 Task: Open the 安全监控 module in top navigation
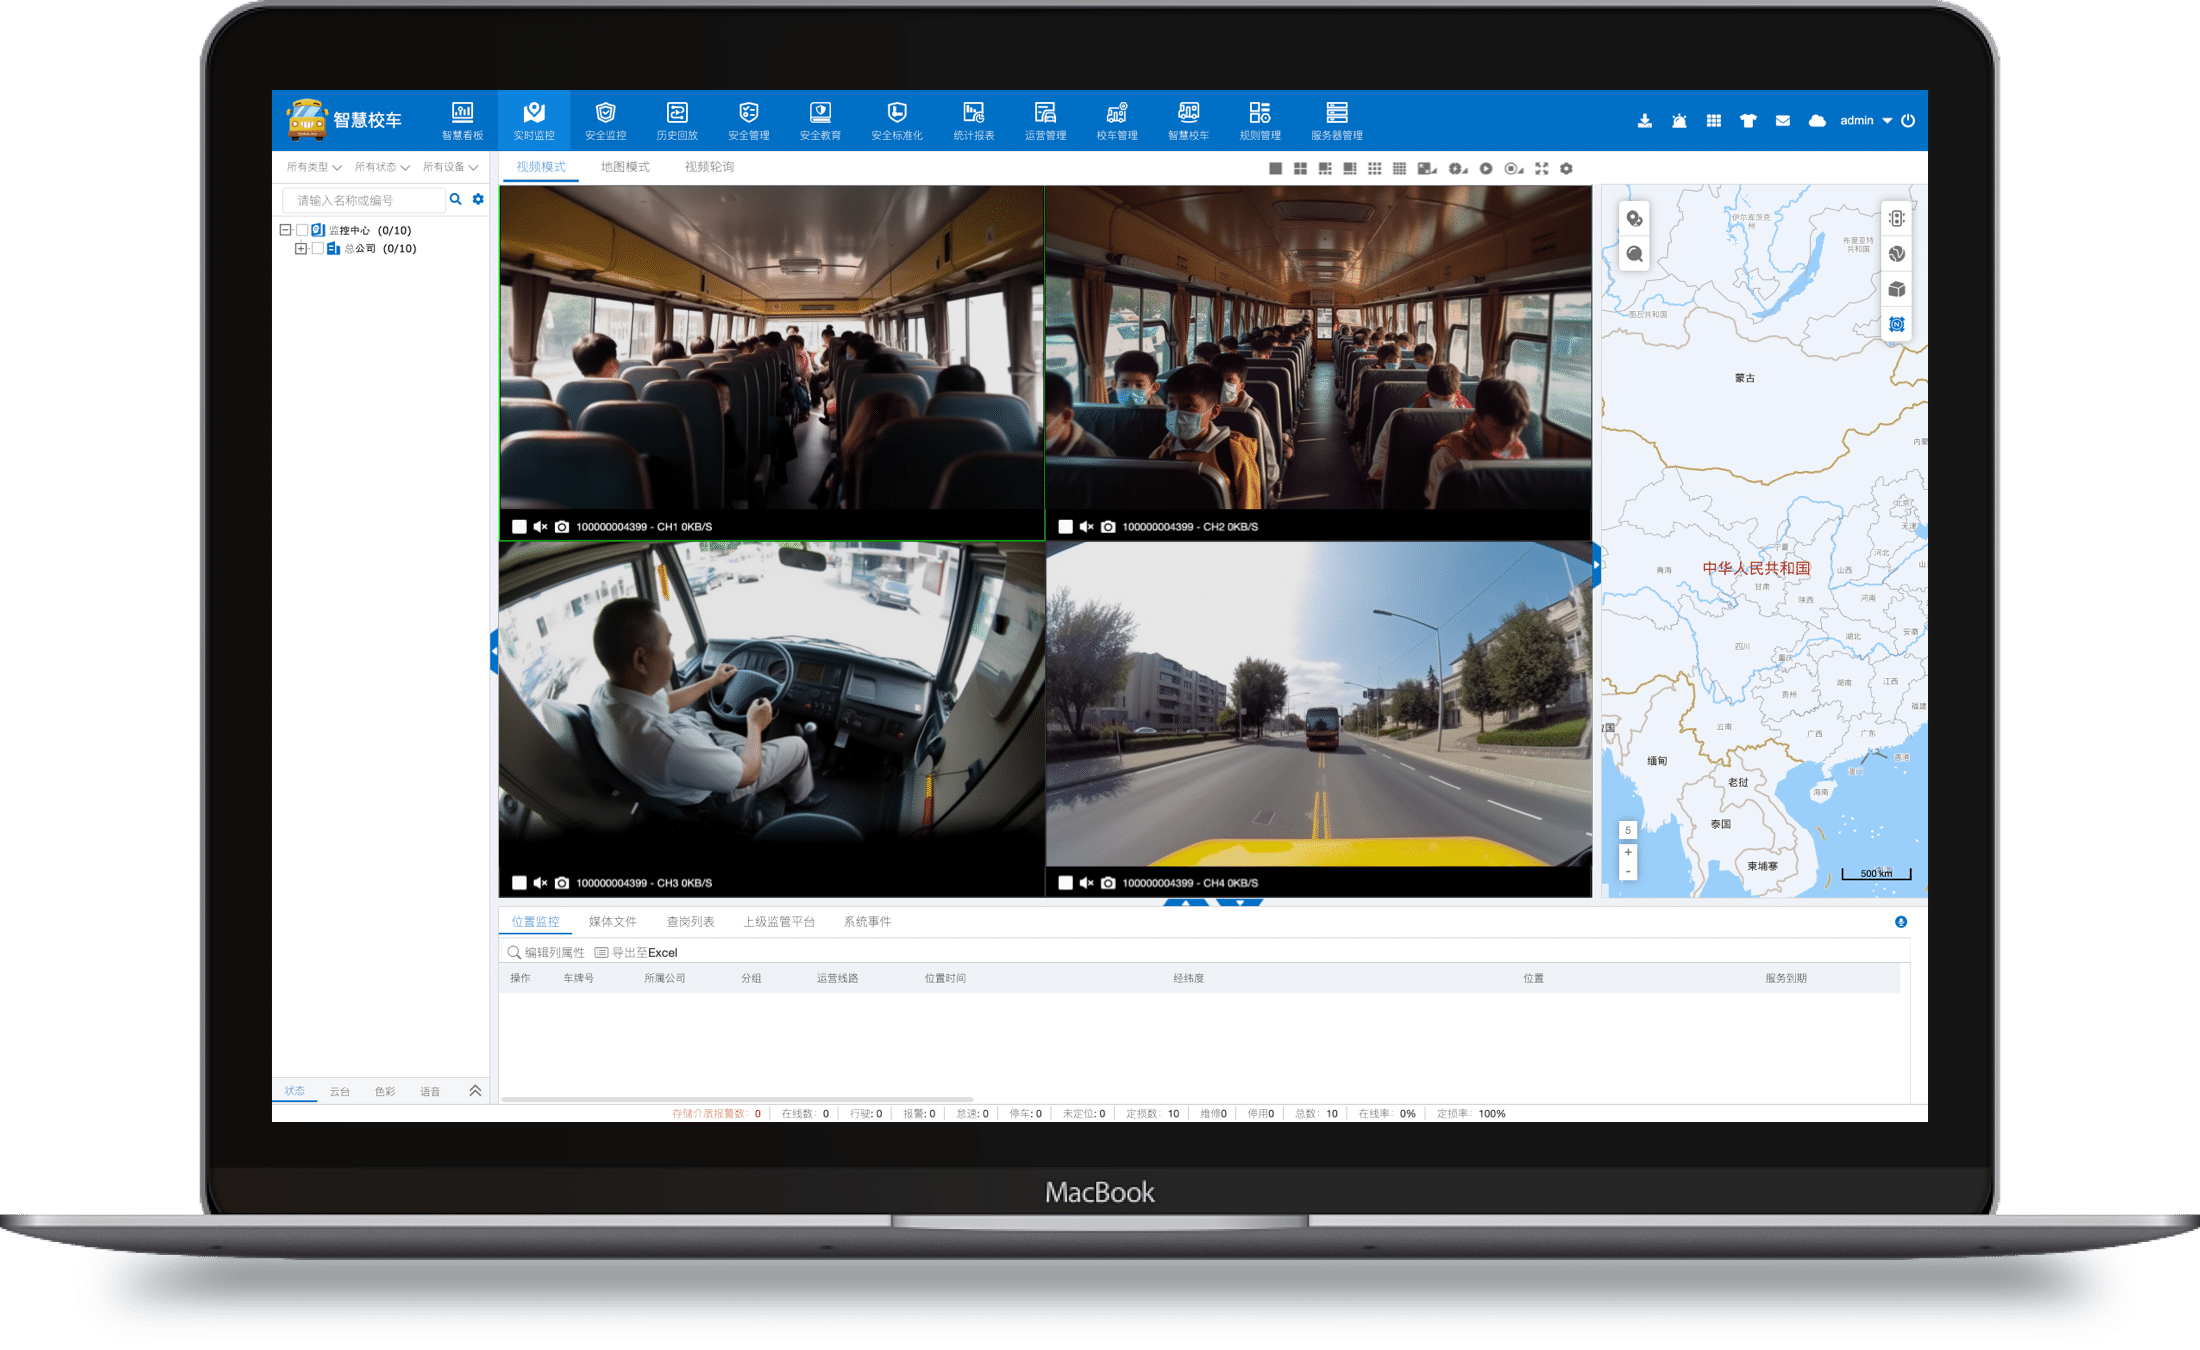605,120
